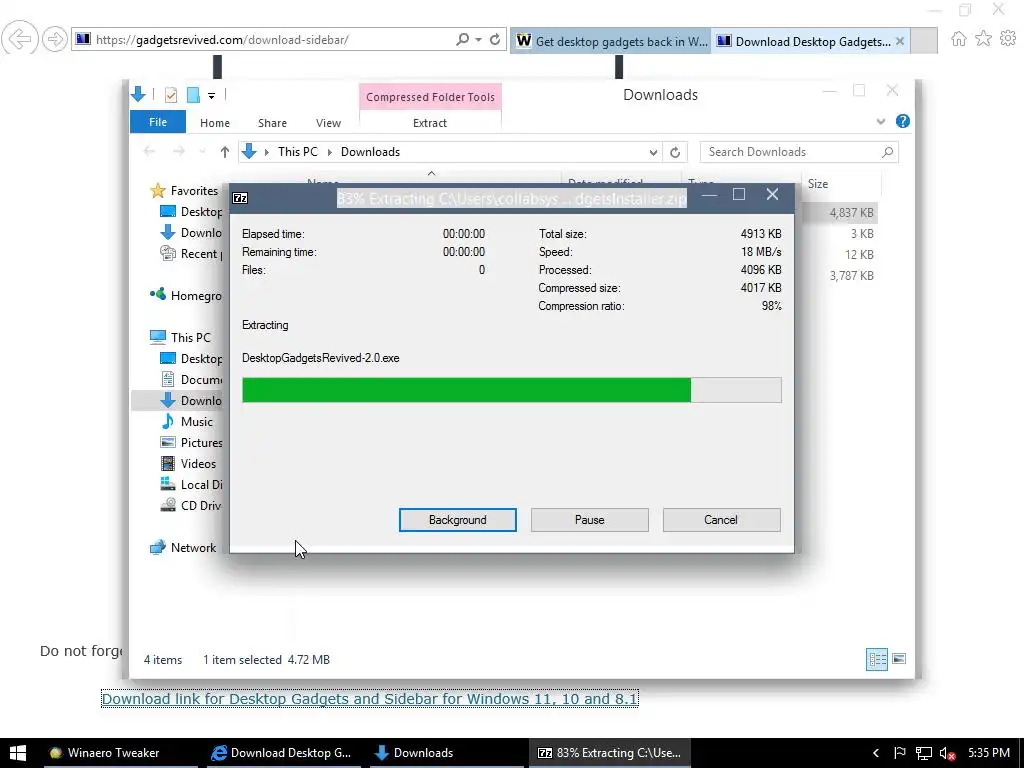Click Downloads in address breadcrumb
This screenshot has height=768, width=1024.
pyautogui.click(x=370, y=152)
